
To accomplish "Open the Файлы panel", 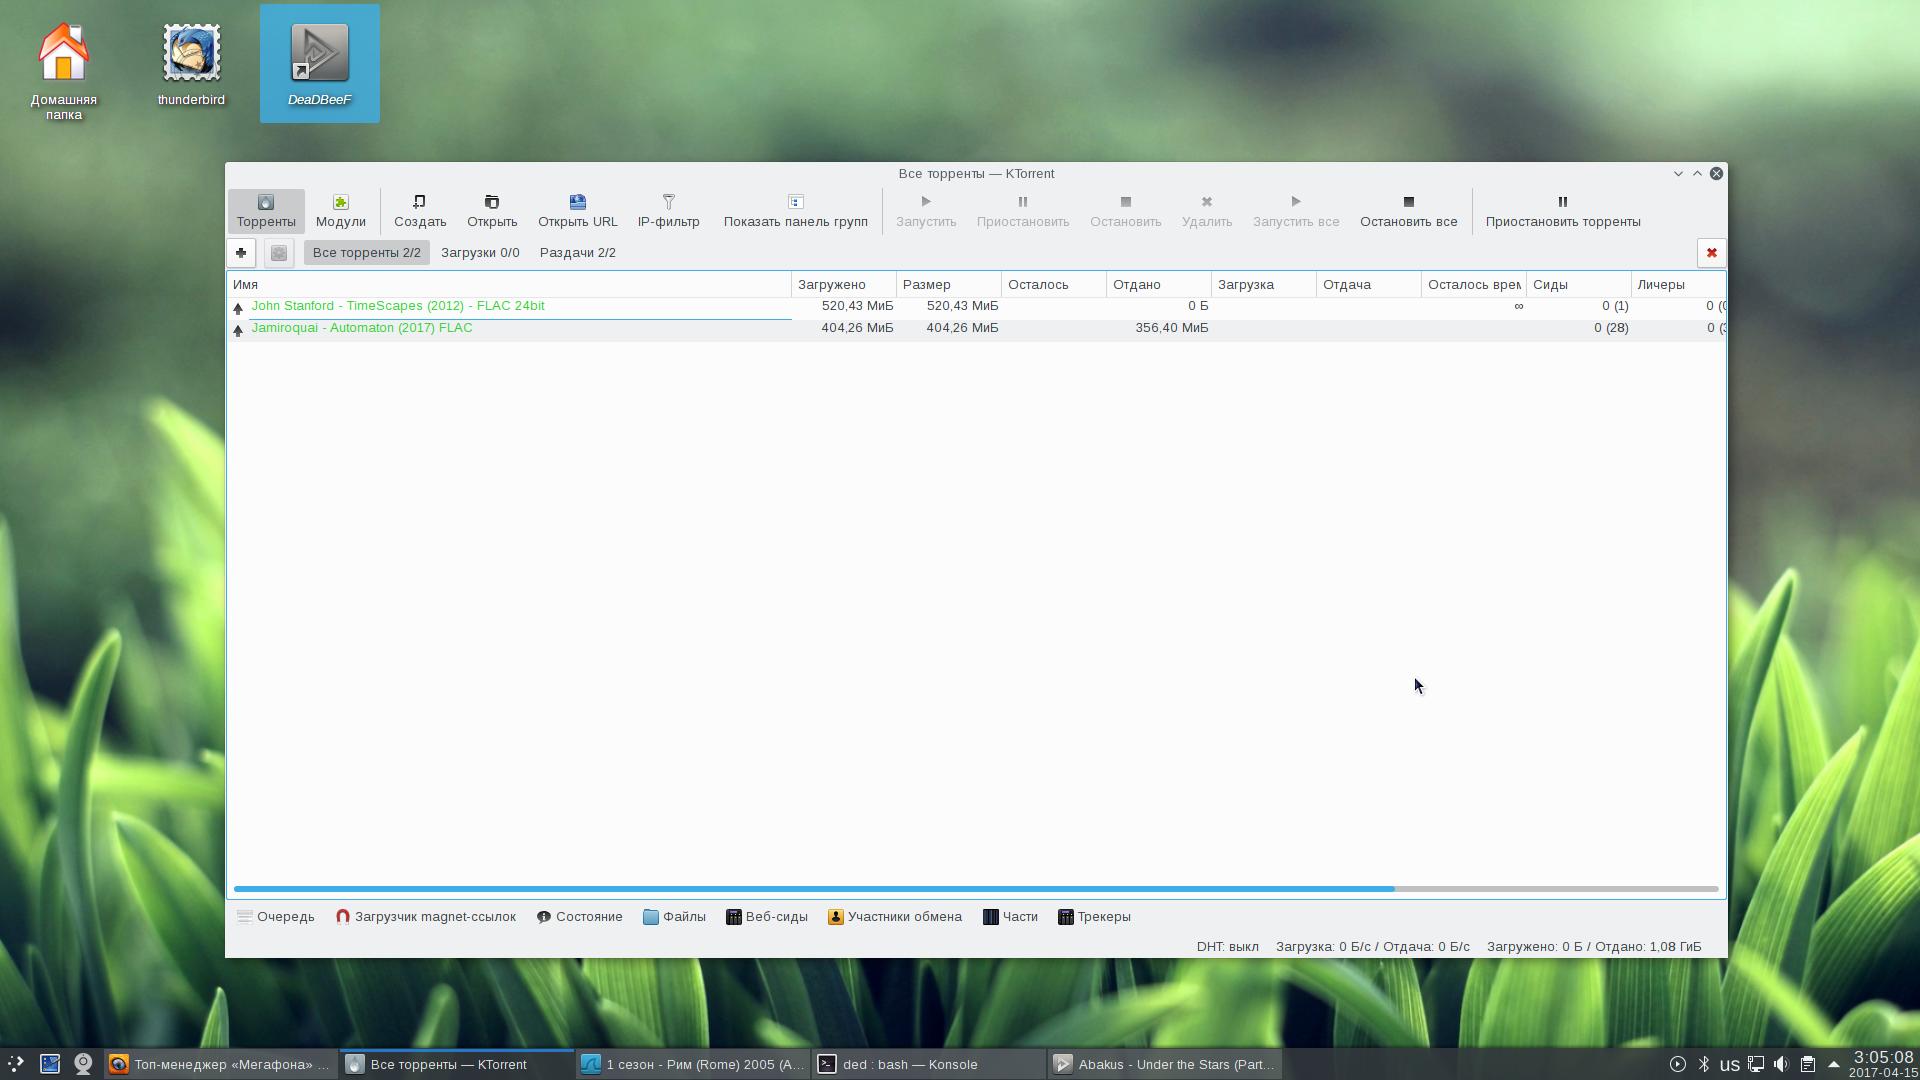I will tap(675, 917).
